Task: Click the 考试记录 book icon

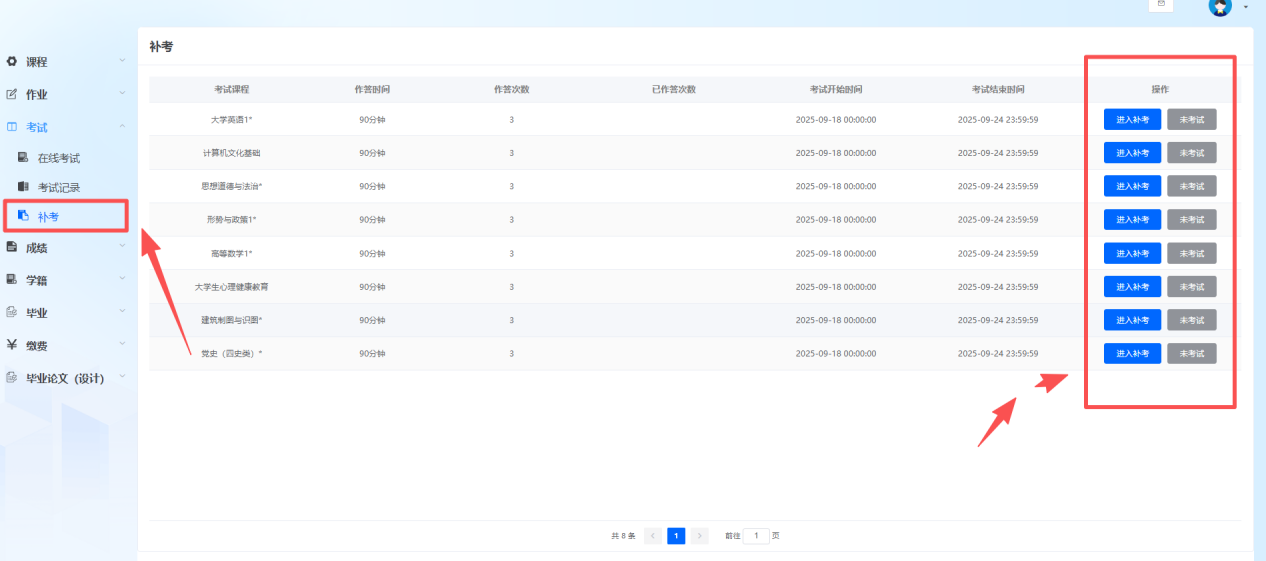Action: coord(23,187)
